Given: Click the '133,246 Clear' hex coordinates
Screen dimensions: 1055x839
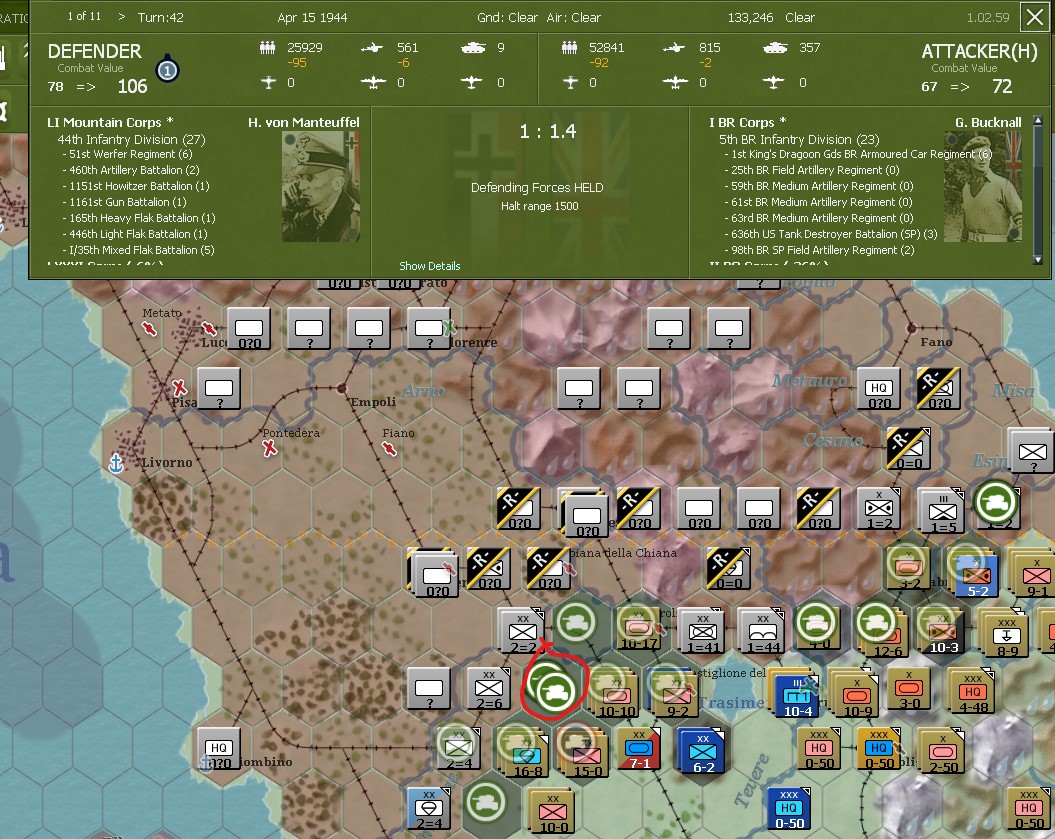Looking at the screenshot, I should [770, 17].
